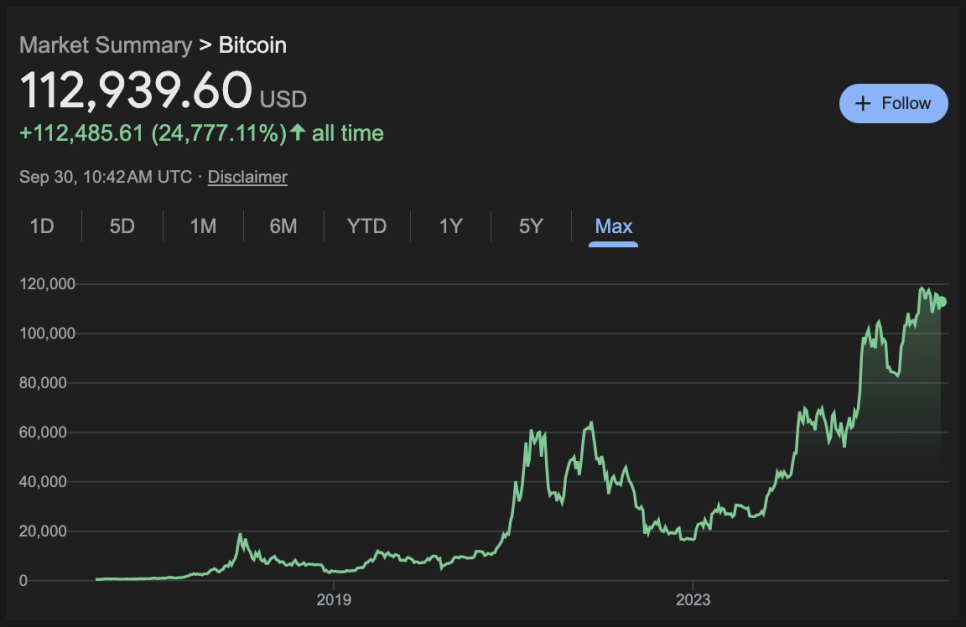Click the Market Summary breadcrumb

pos(106,45)
